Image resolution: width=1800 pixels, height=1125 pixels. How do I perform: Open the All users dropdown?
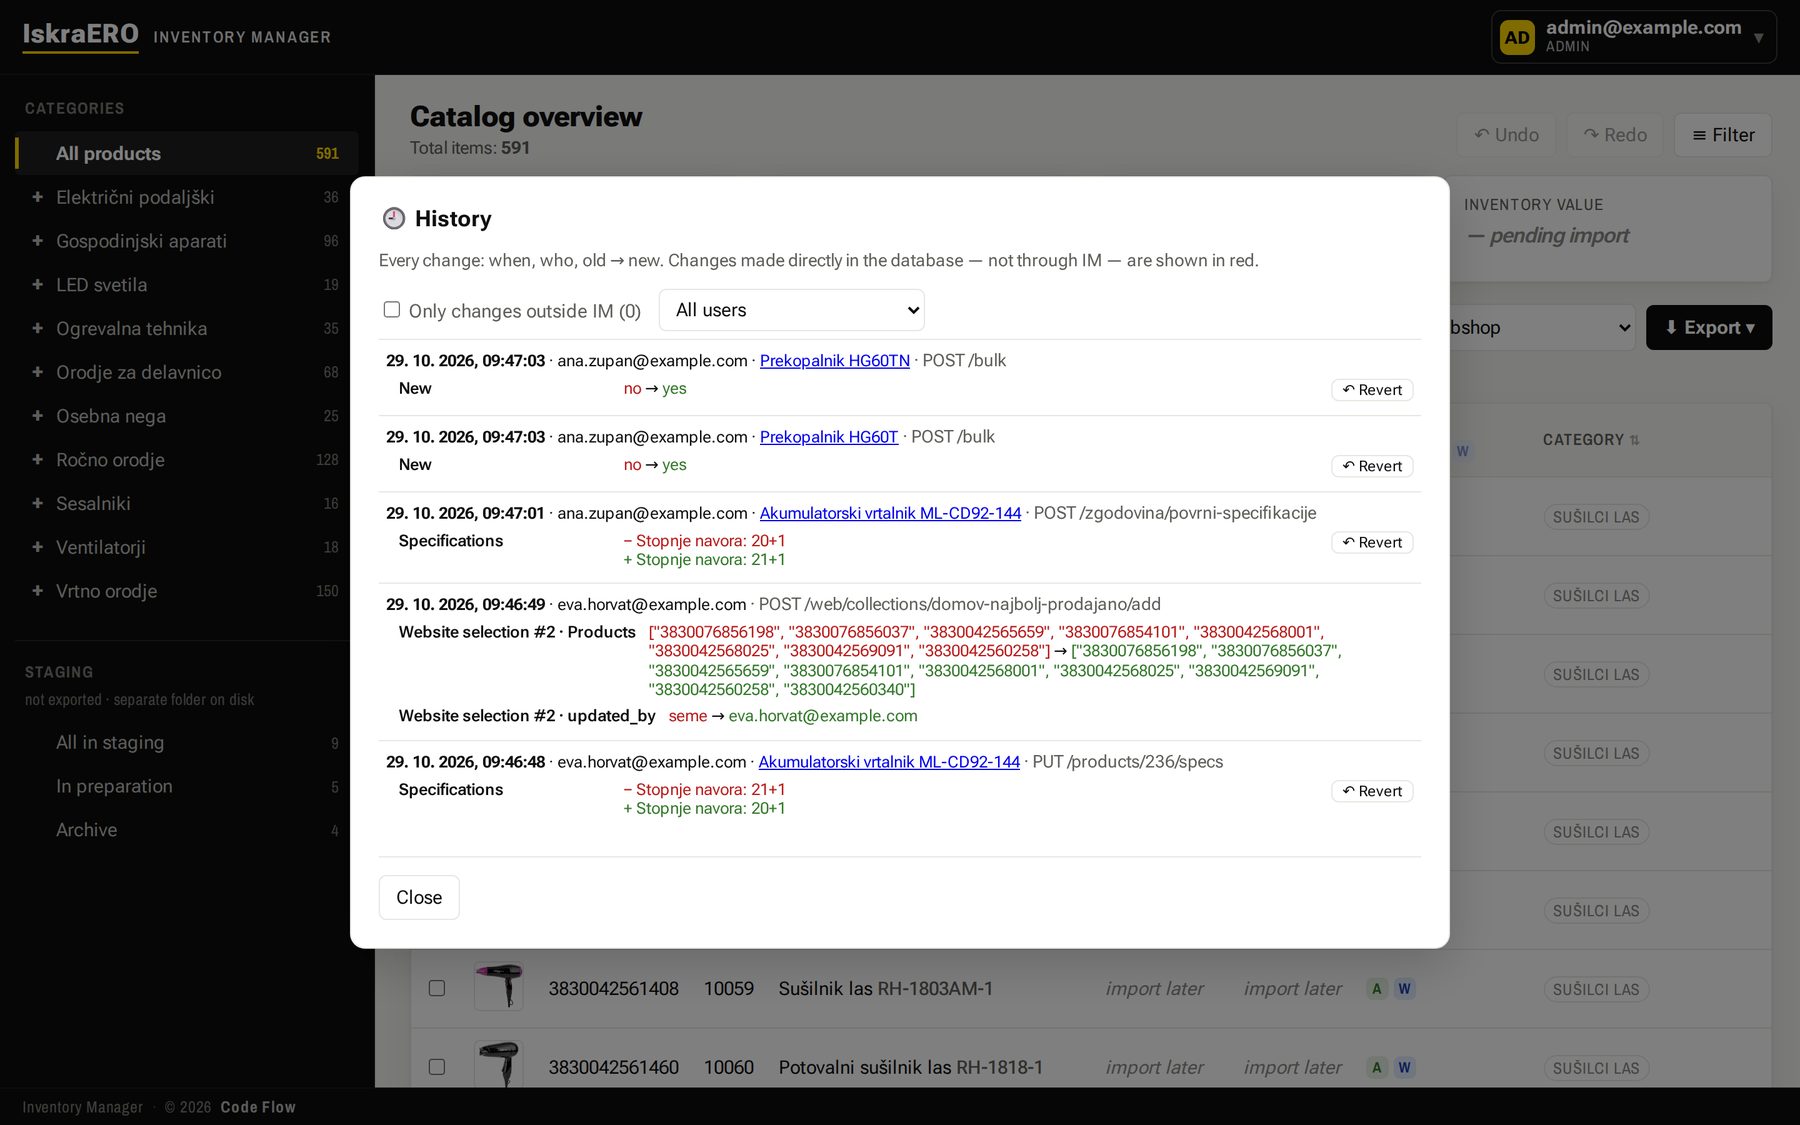click(x=791, y=310)
